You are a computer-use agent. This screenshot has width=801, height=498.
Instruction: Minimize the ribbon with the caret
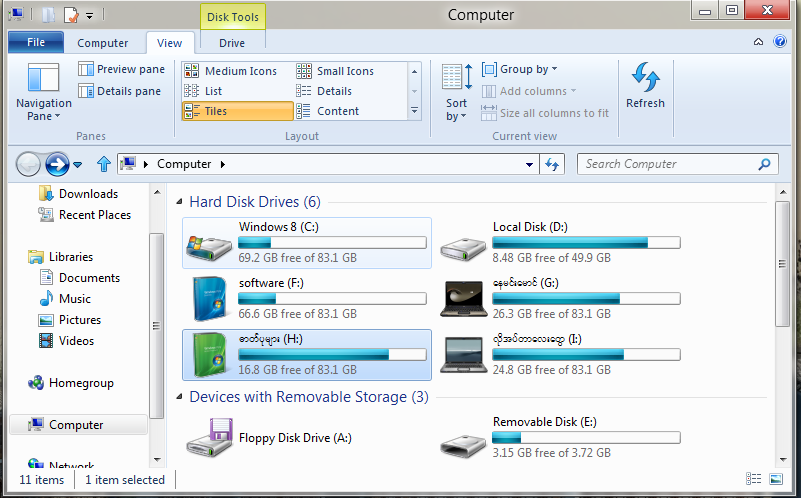click(x=759, y=42)
